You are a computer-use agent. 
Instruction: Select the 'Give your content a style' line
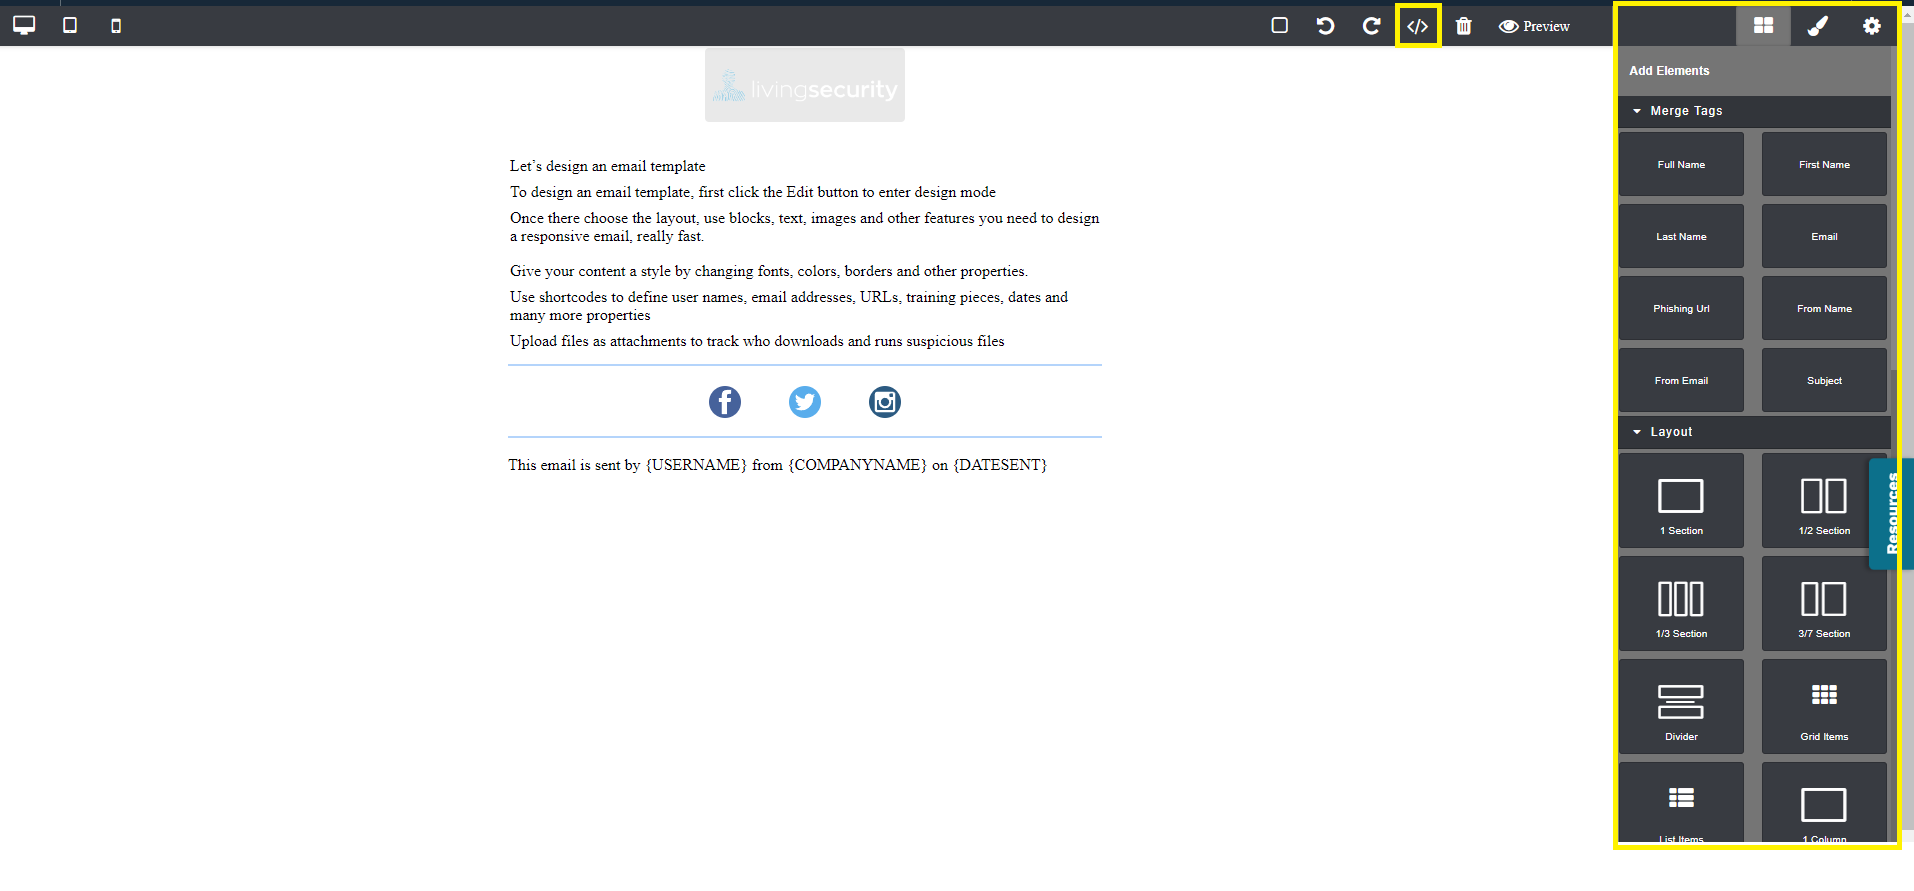point(769,271)
